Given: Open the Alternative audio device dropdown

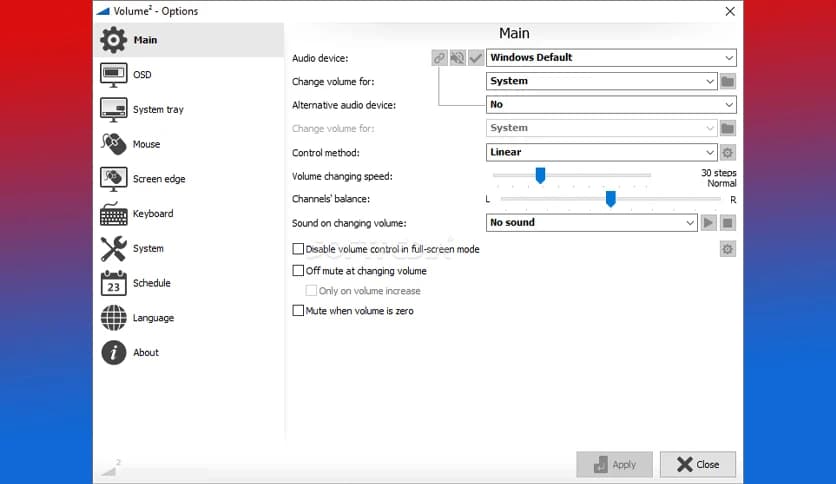Looking at the screenshot, I should (x=611, y=105).
